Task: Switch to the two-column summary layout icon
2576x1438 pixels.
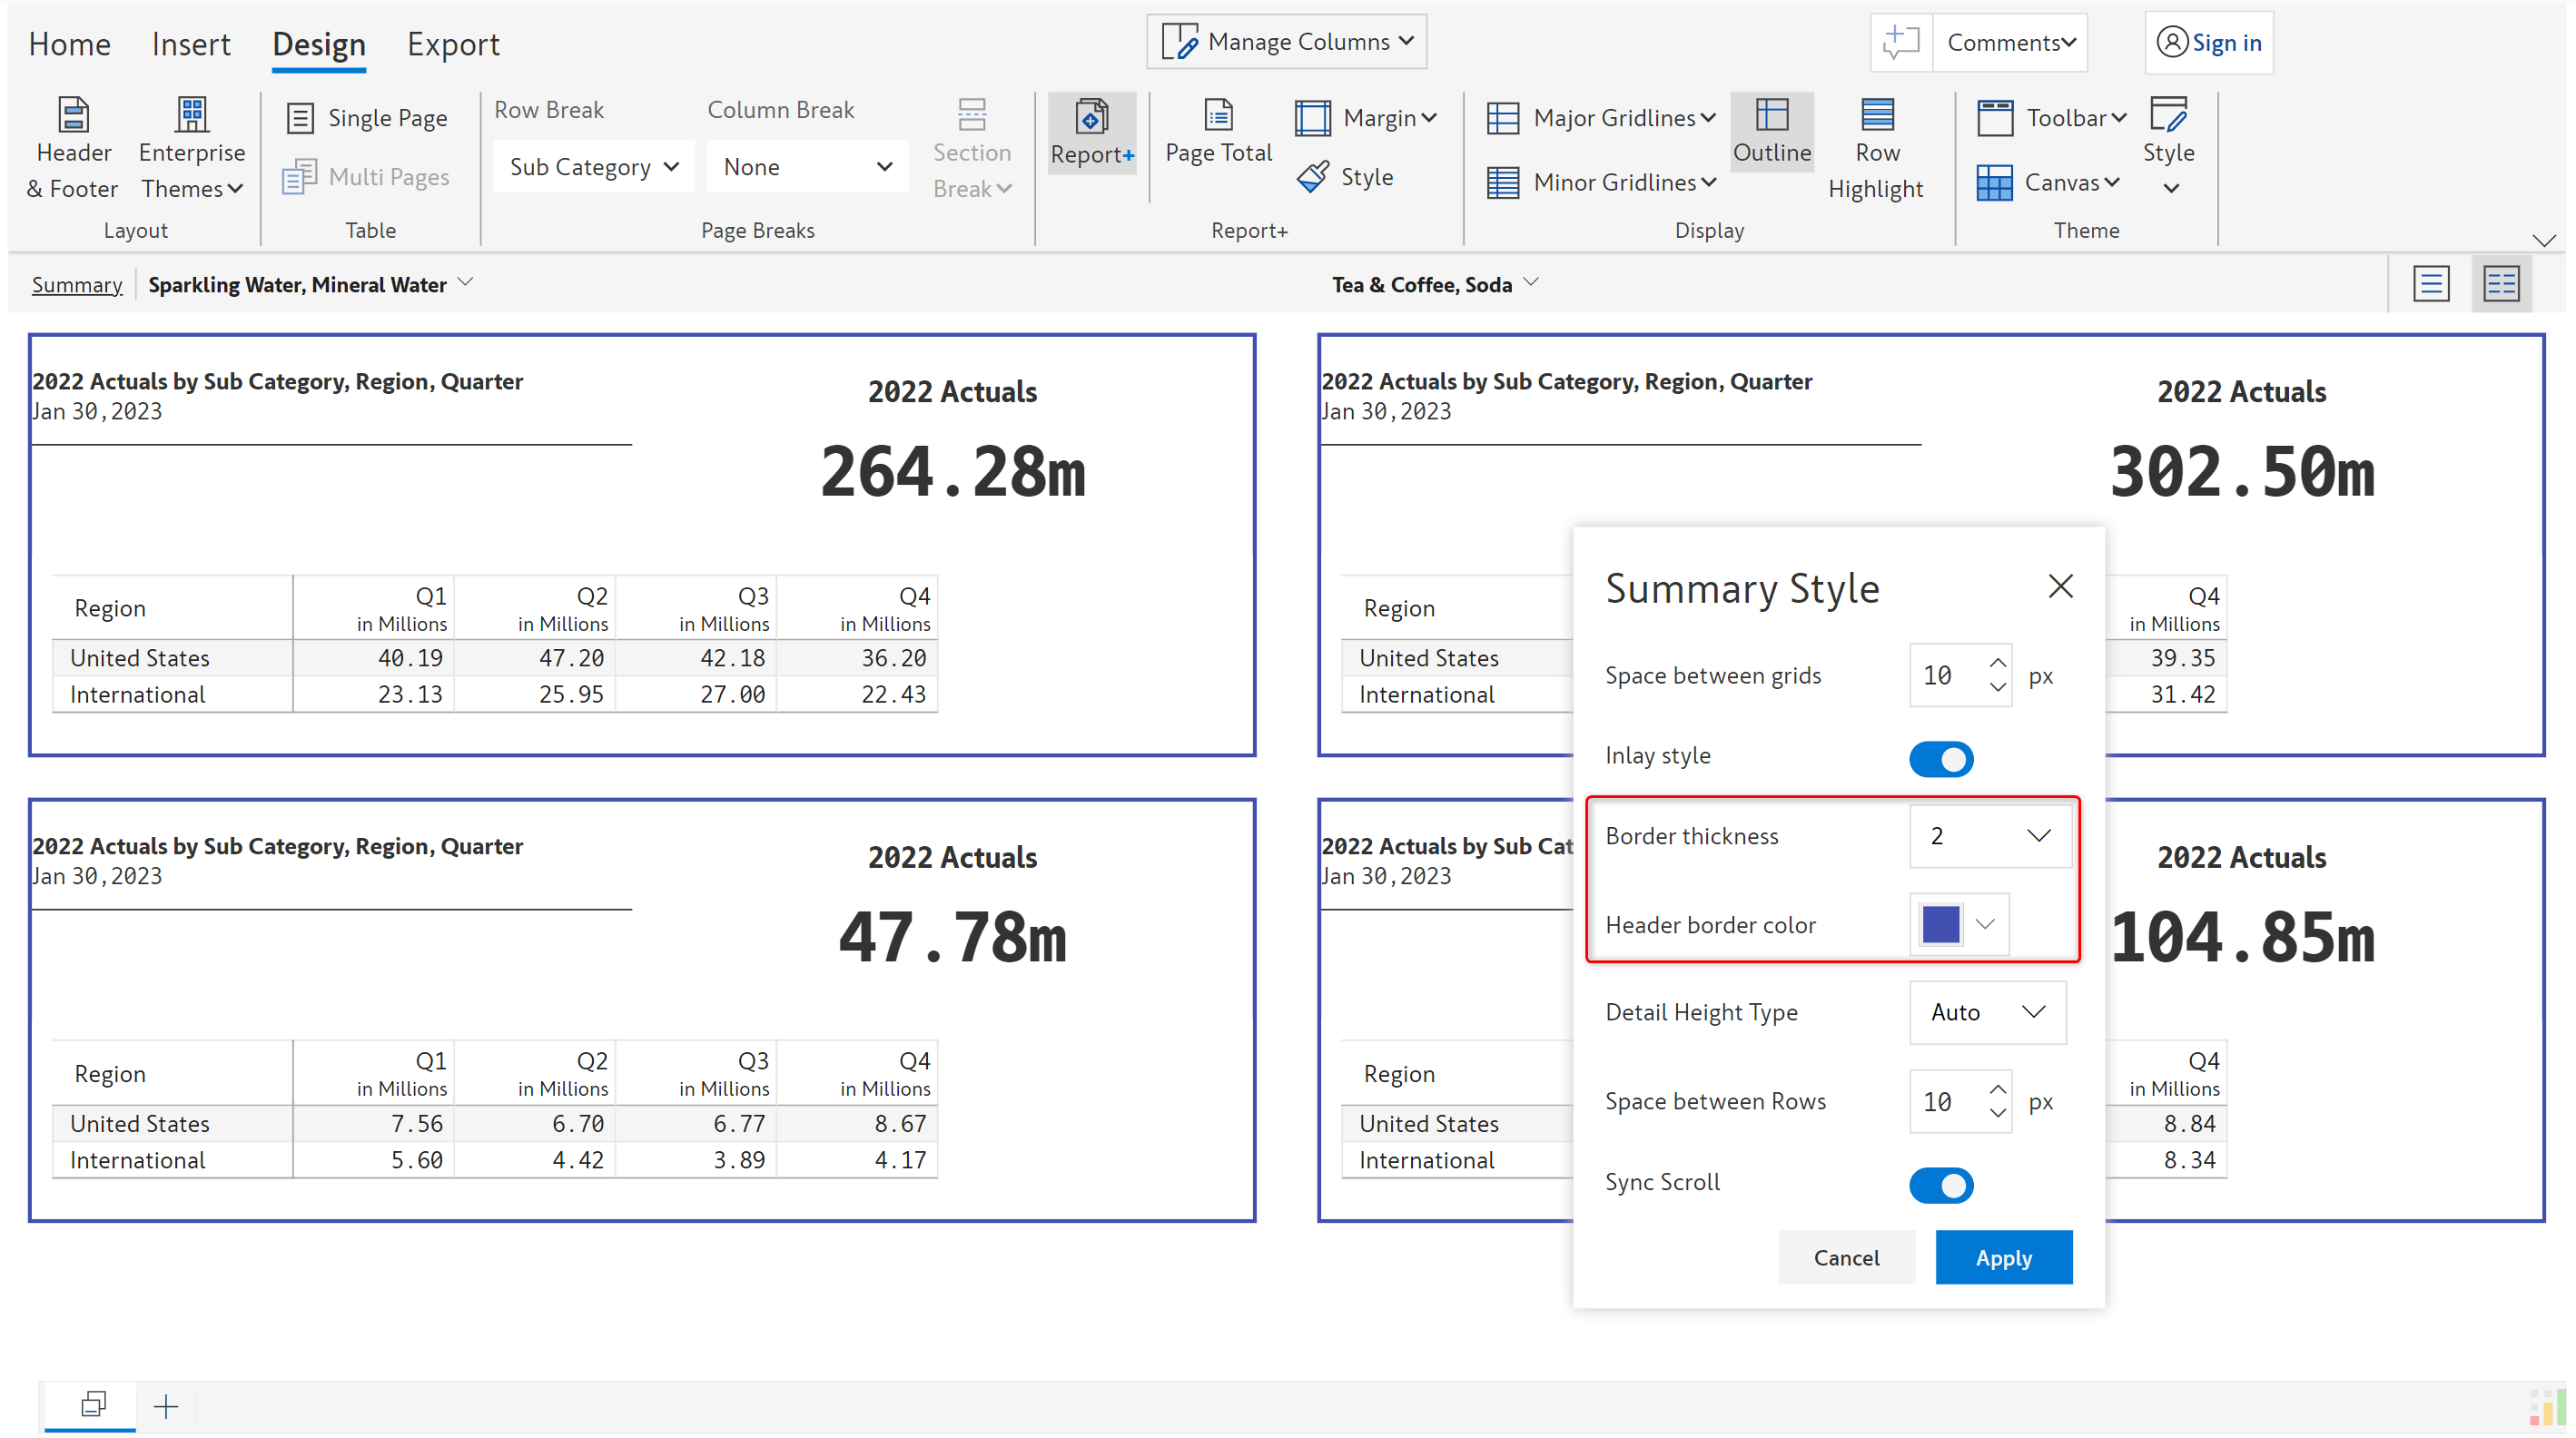Action: click(x=2500, y=284)
